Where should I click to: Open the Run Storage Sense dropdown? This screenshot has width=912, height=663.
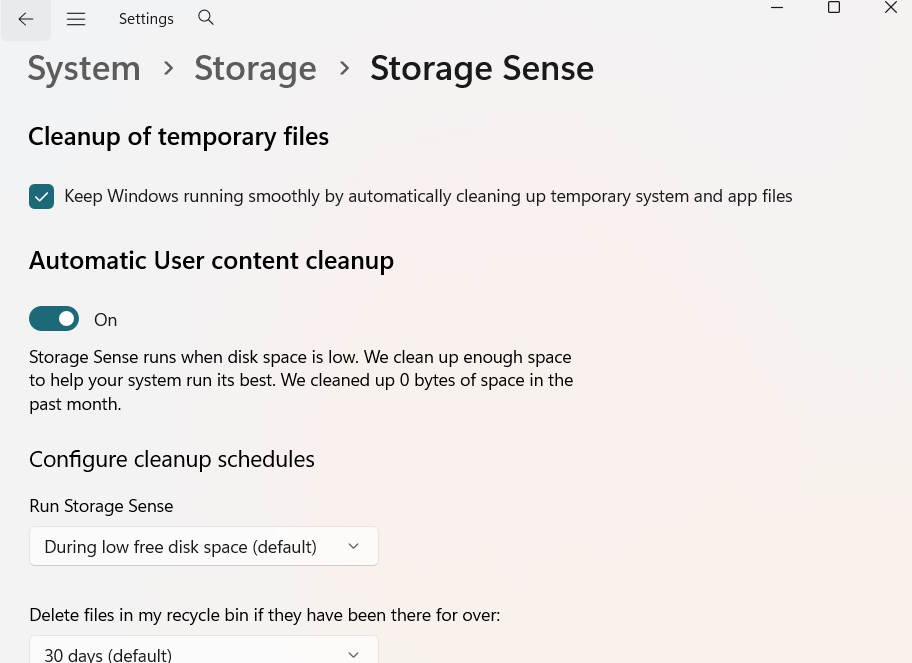click(204, 546)
